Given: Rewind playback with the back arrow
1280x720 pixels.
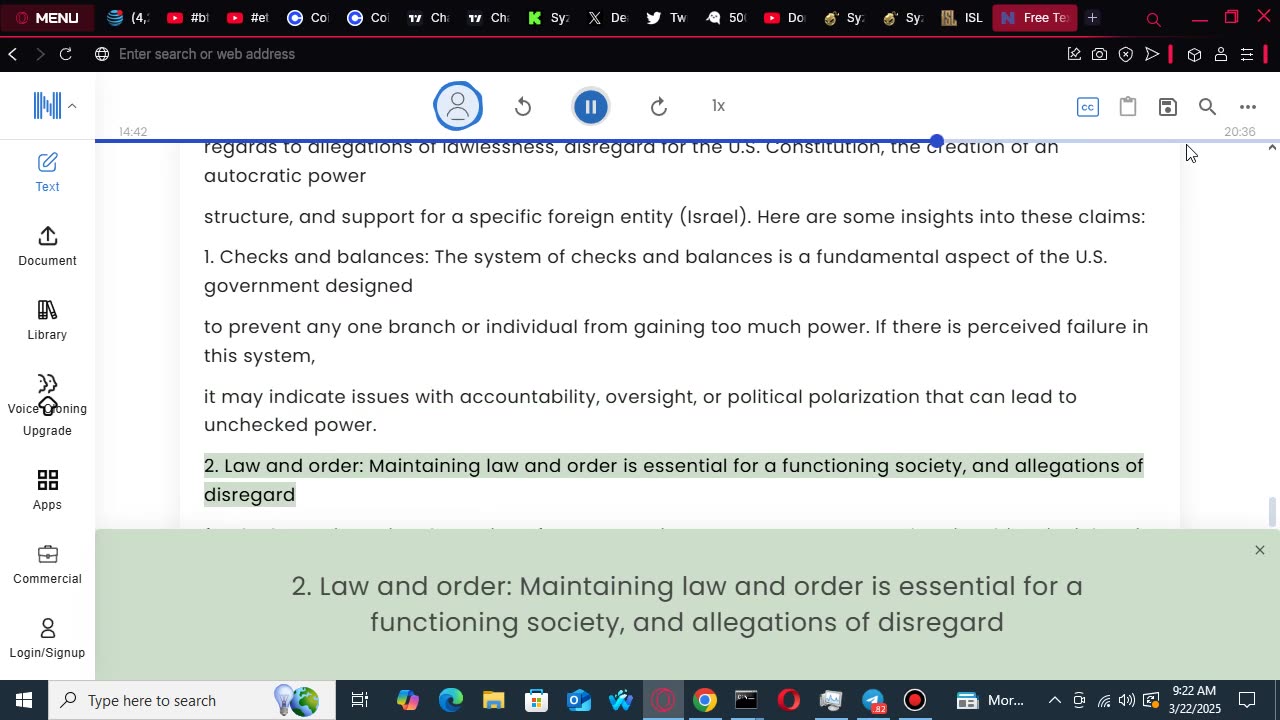Looking at the screenshot, I should pyautogui.click(x=523, y=106).
